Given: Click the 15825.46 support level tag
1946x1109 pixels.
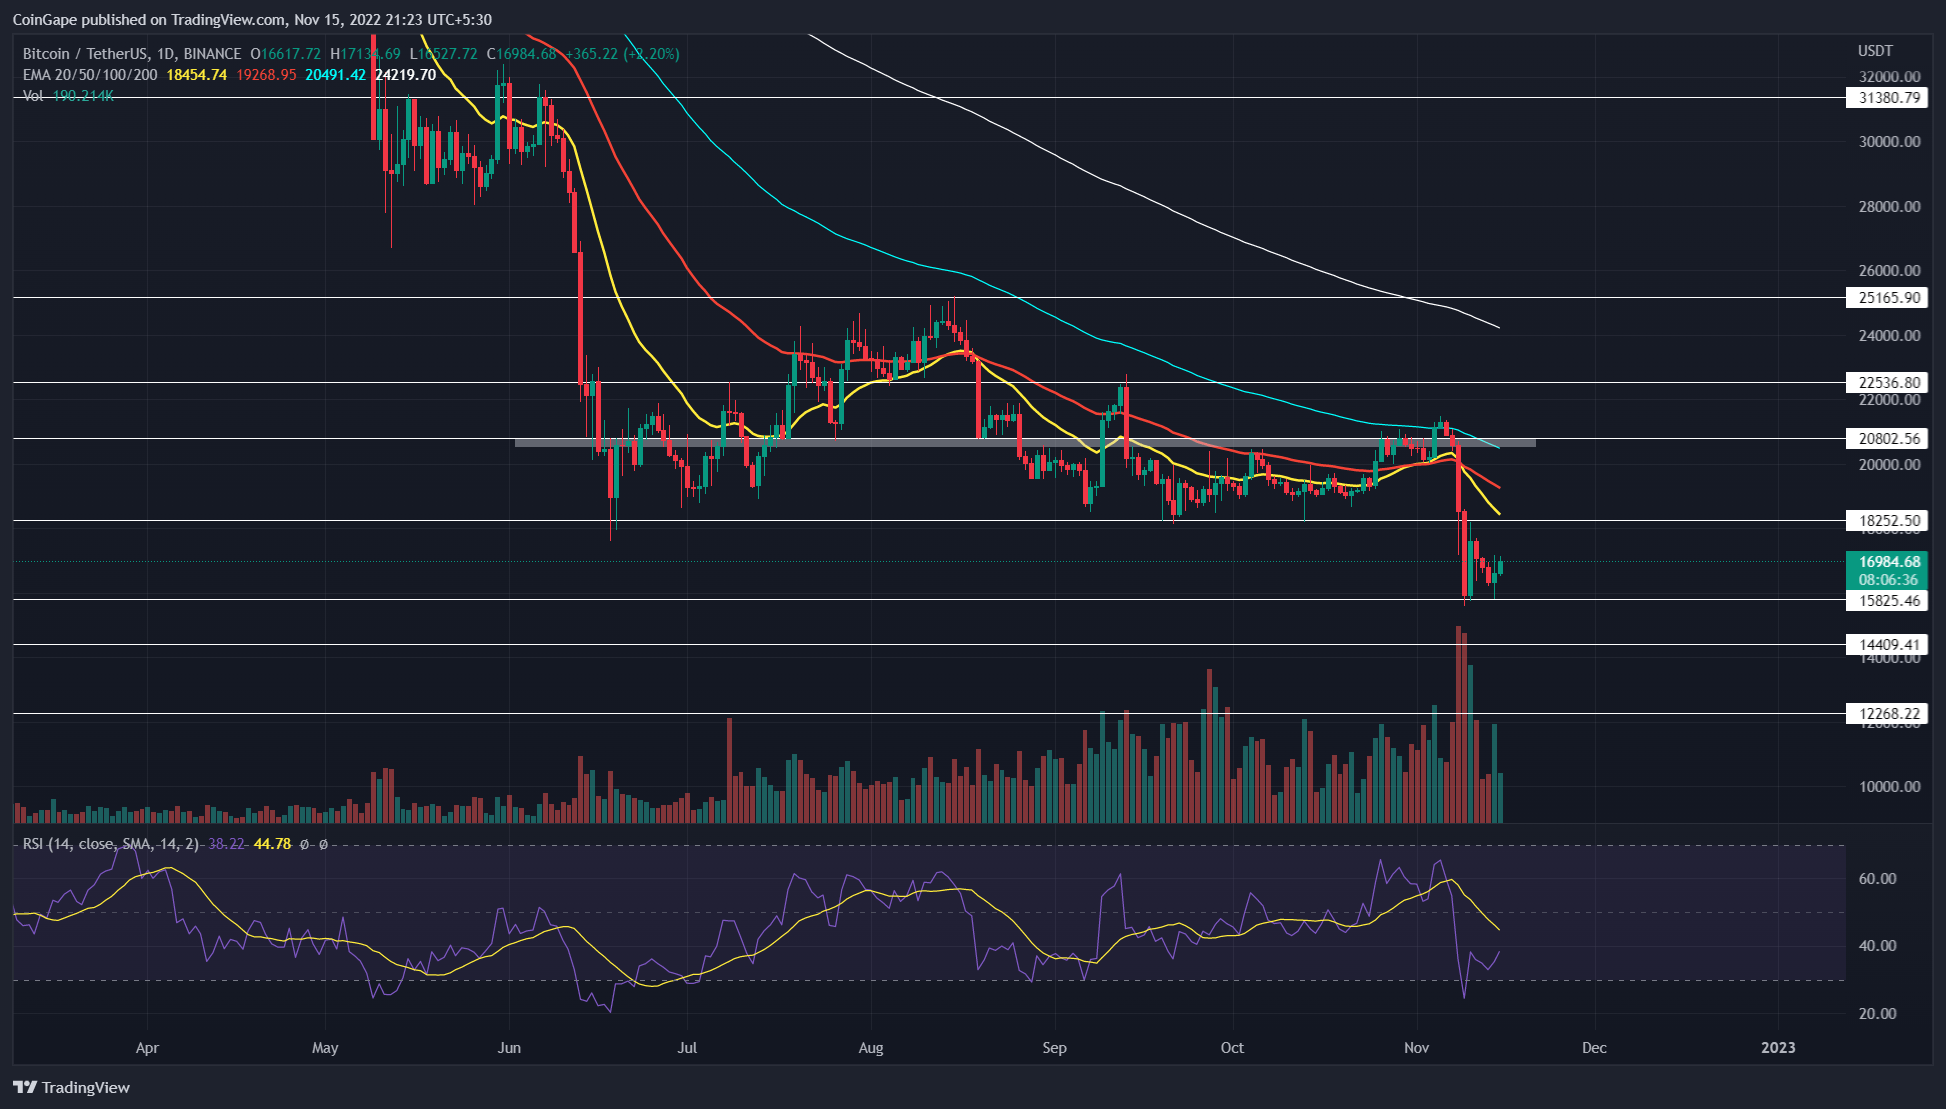Looking at the screenshot, I should [1885, 600].
